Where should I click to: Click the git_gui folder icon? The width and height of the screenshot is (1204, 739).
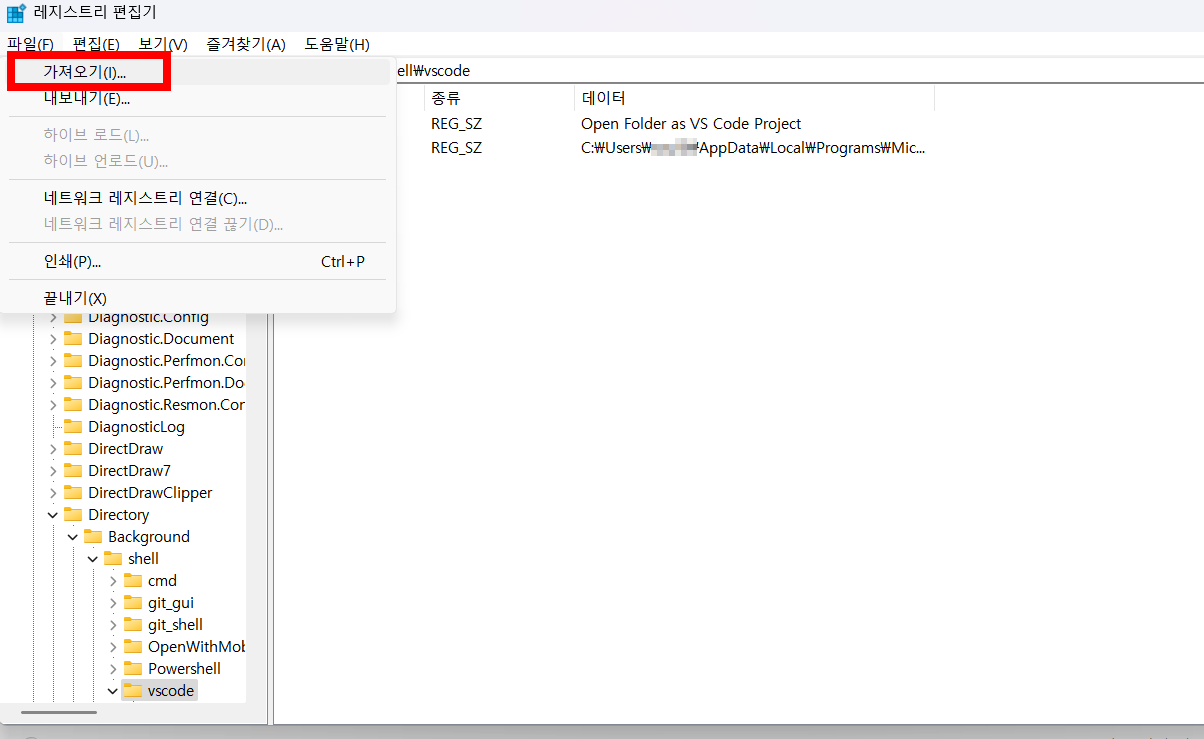133,603
